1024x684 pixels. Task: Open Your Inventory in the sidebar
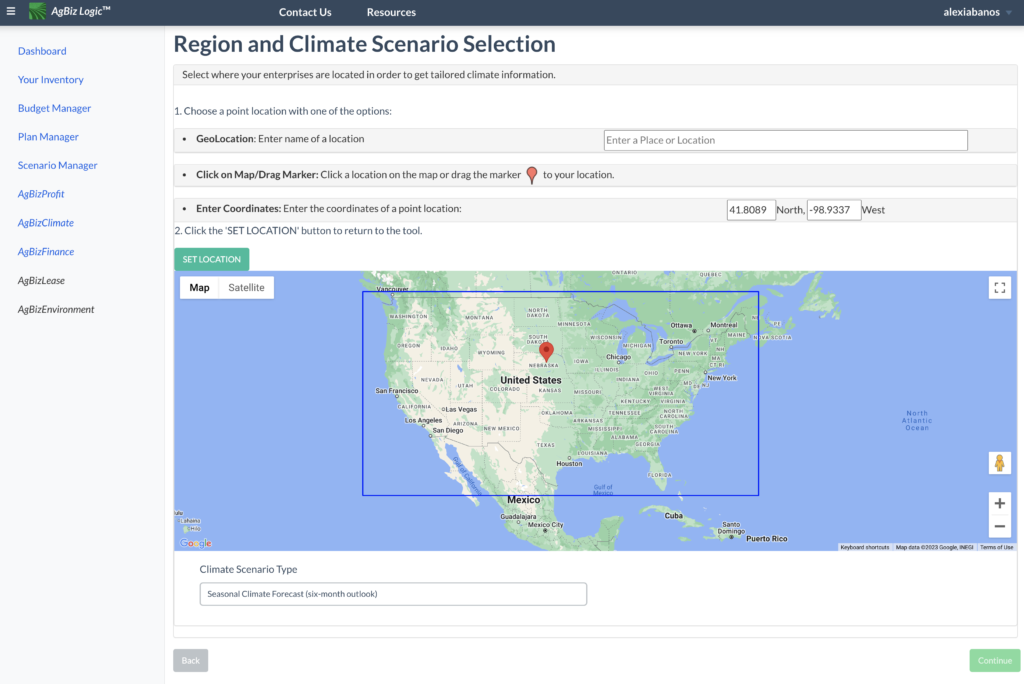[x=50, y=80]
